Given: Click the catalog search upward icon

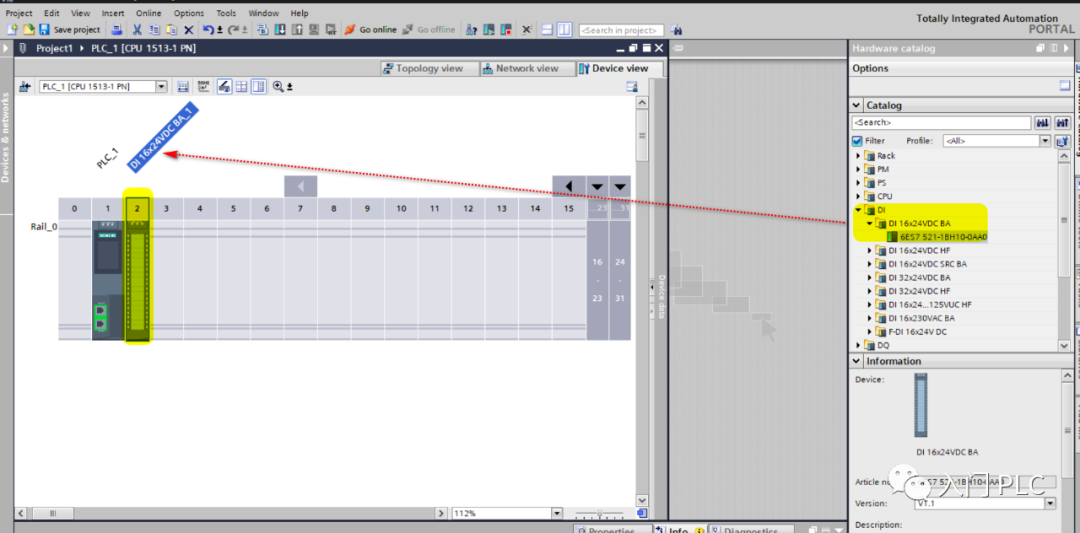Looking at the screenshot, I should pos(1063,123).
